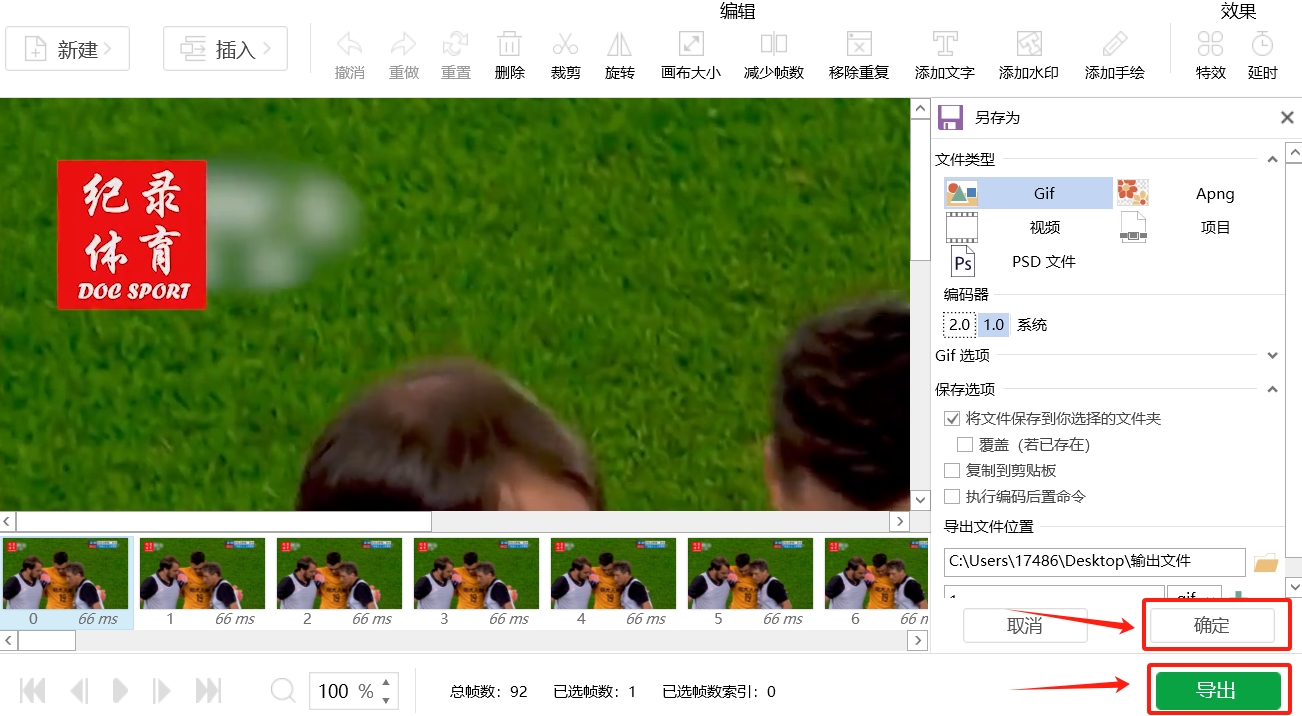Open the Insert (插入) dropdown menu
The height and width of the screenshot is (716, 1302).
point(225,49)
